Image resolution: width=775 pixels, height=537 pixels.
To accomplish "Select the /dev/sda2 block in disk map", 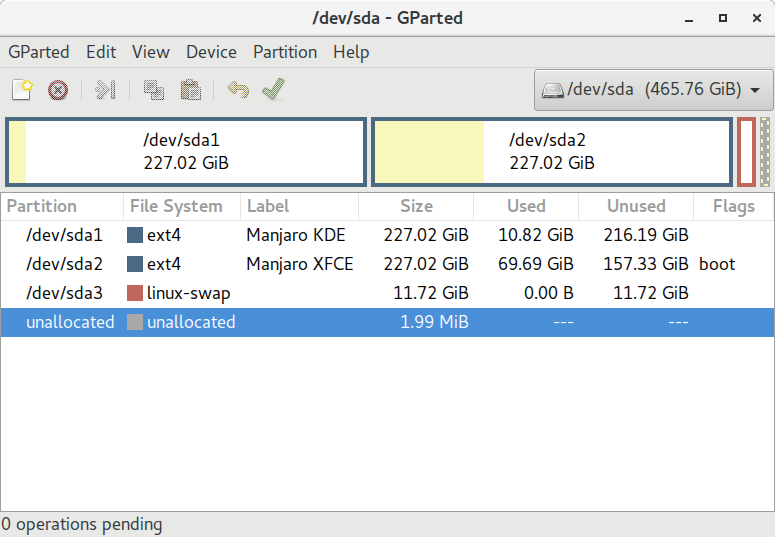I will 552,152.
